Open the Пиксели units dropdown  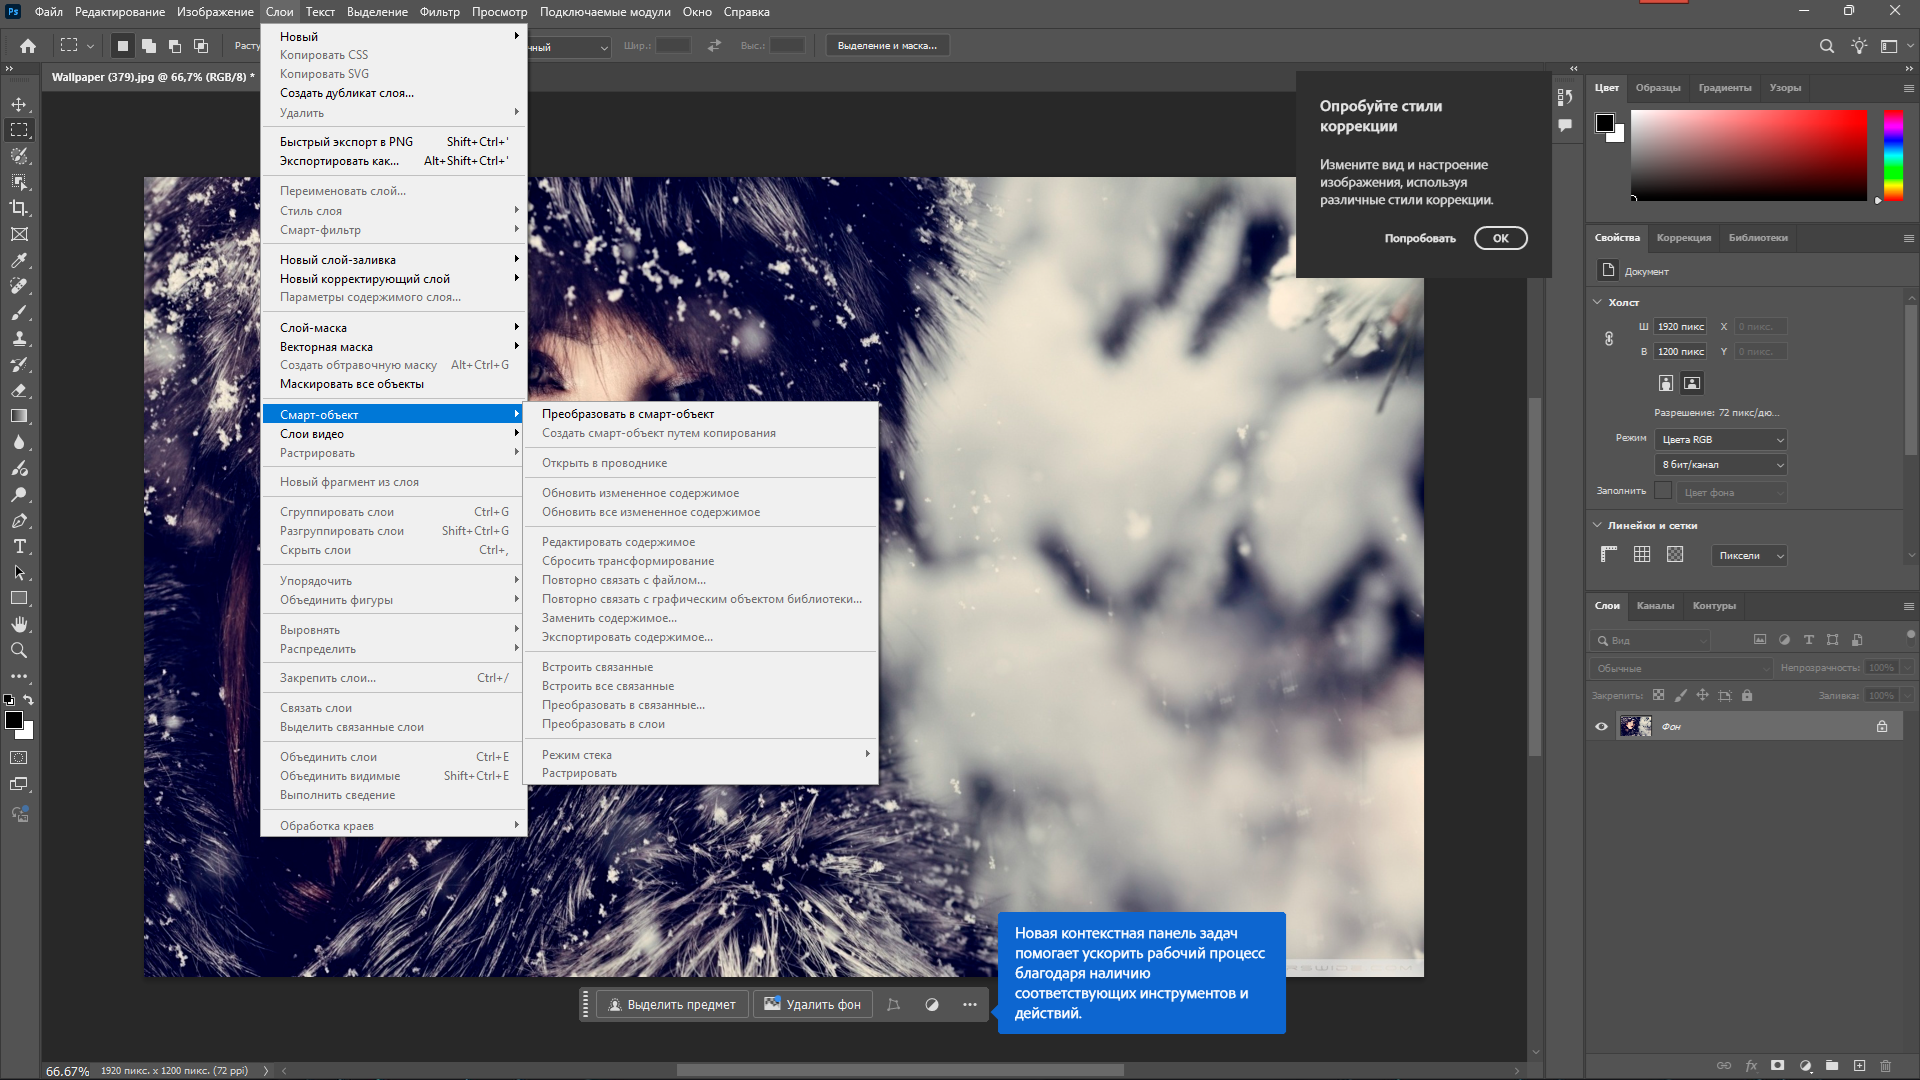click(1749, 556)
